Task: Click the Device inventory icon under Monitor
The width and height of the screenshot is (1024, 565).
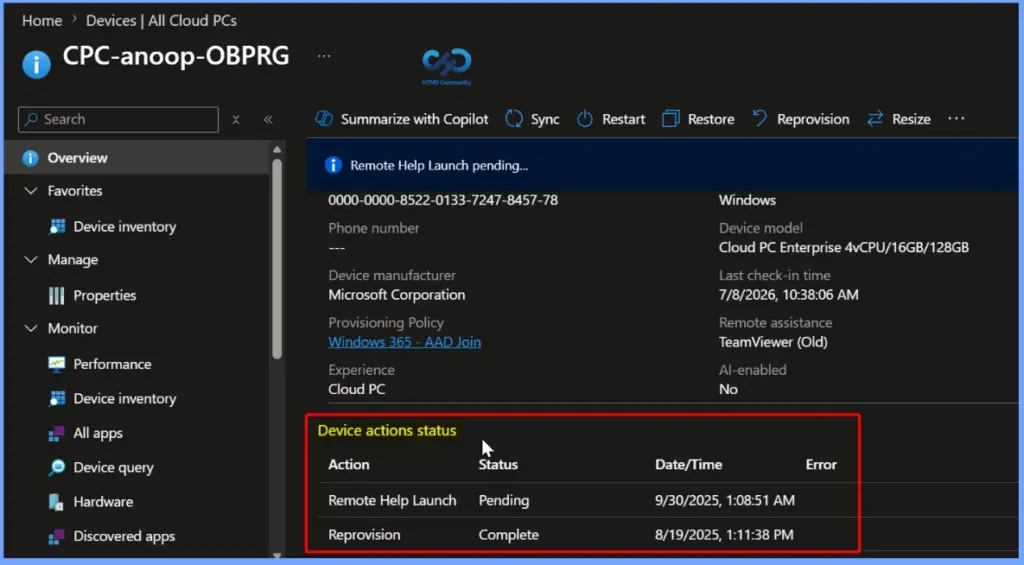Action: (x=57, y=398)
